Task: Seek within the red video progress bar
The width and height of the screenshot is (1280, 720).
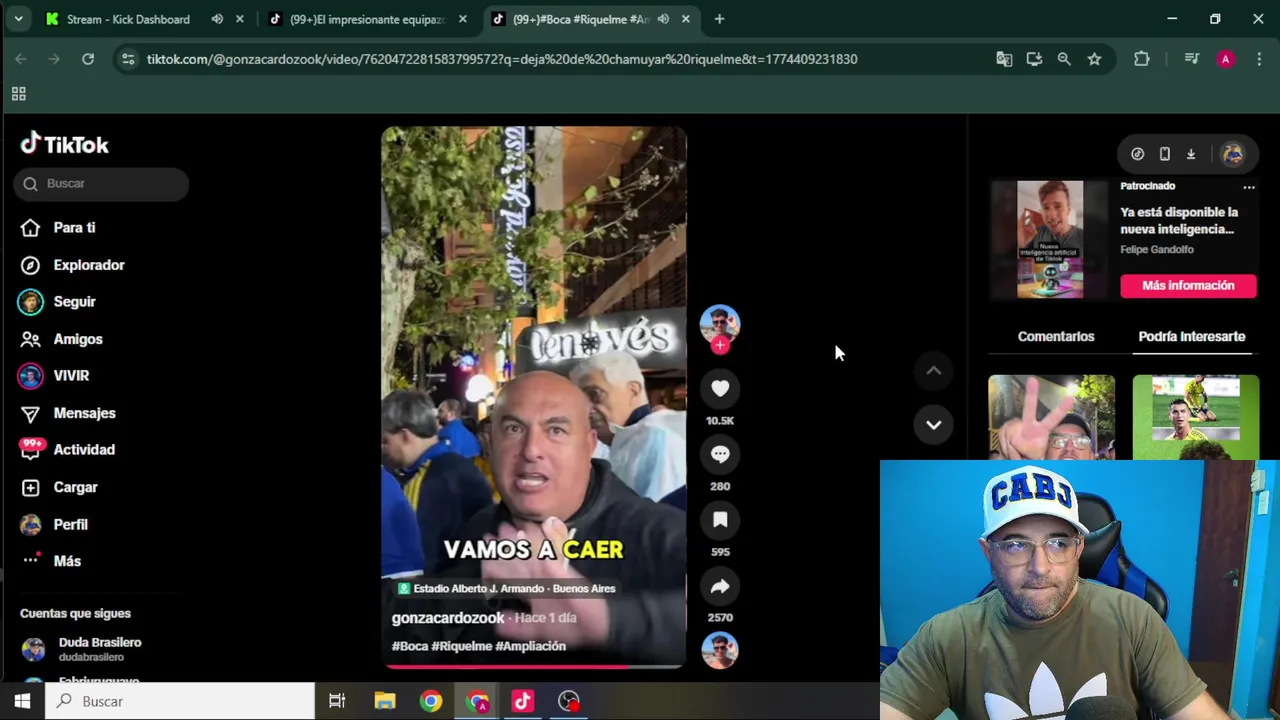Action: point(534,666)
